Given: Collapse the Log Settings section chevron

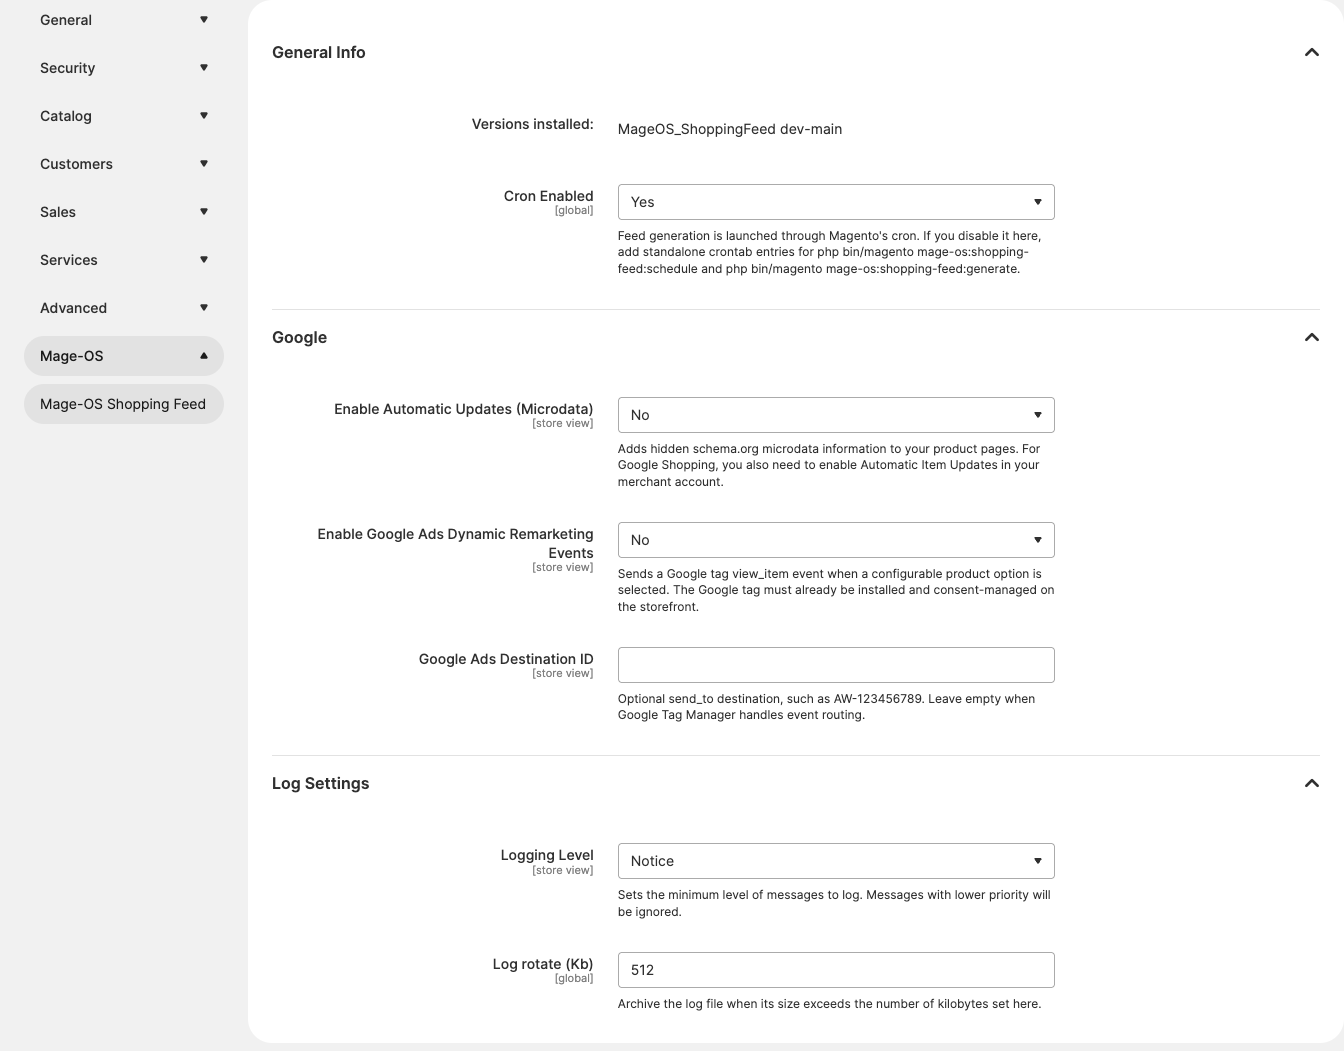Looking at the screenshot, I should [1311, 783].
